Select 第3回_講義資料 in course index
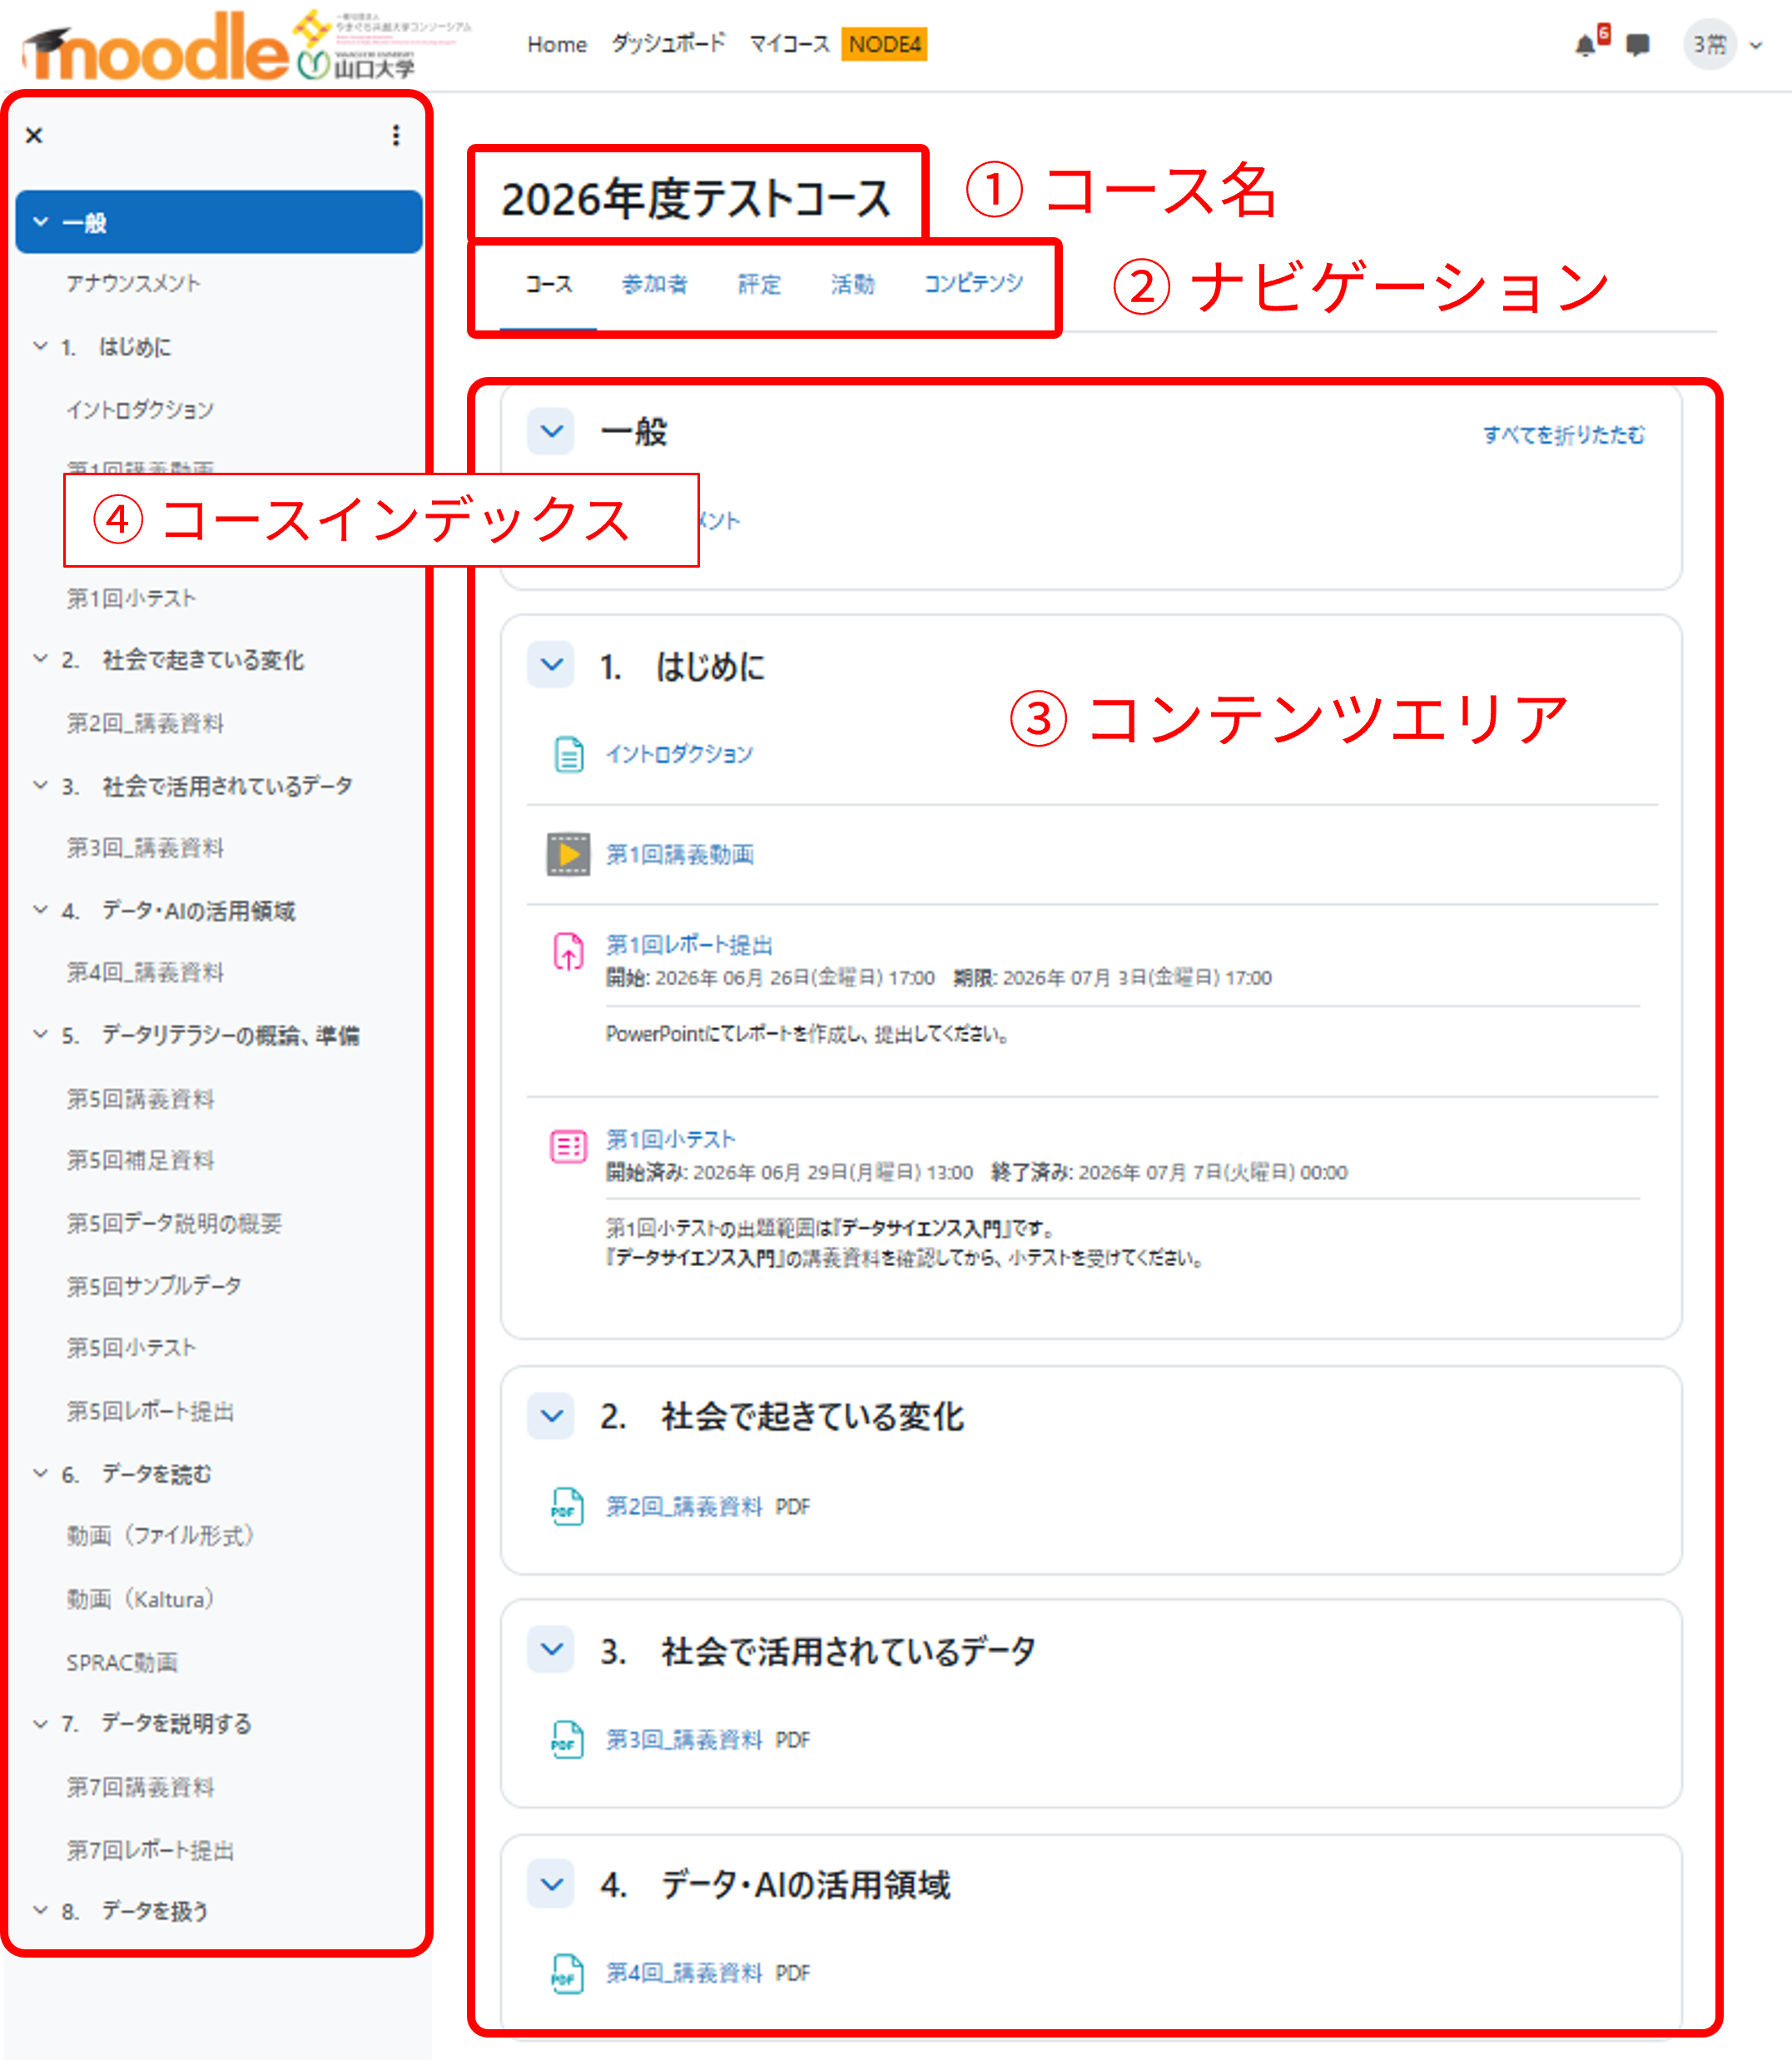This screenshot has height=2060, width=1792. coord(145,848)
